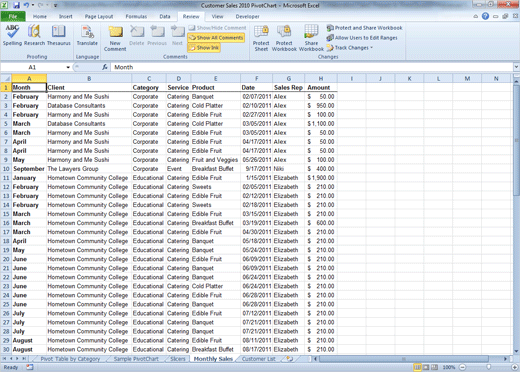
Task: Switch to Page Break Preview
Action: click(435, 367)
